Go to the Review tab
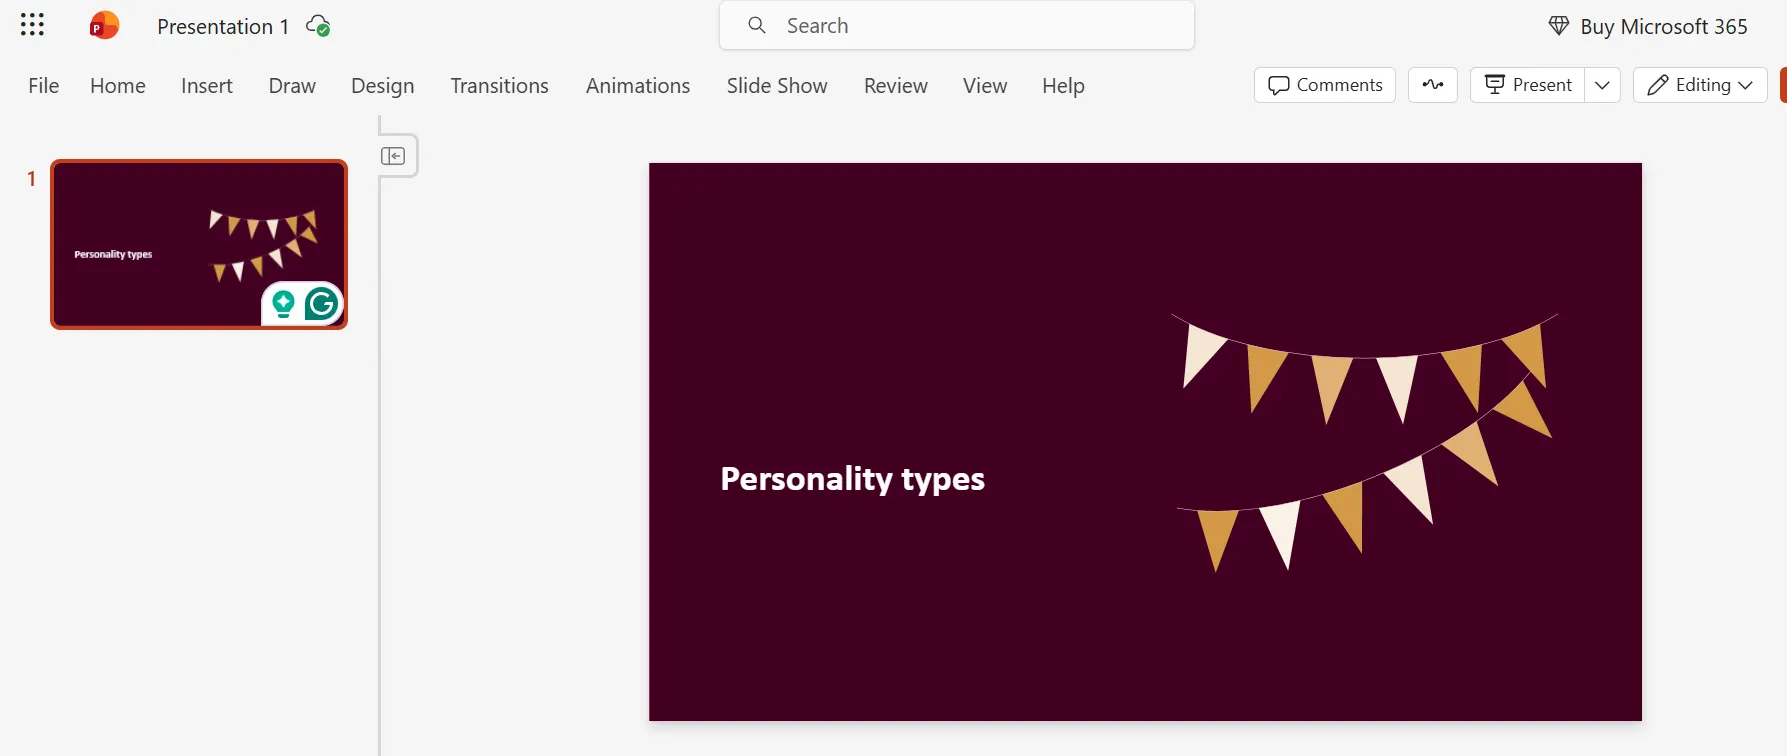This screenshot has width=1787, height=756. [896, 86]
